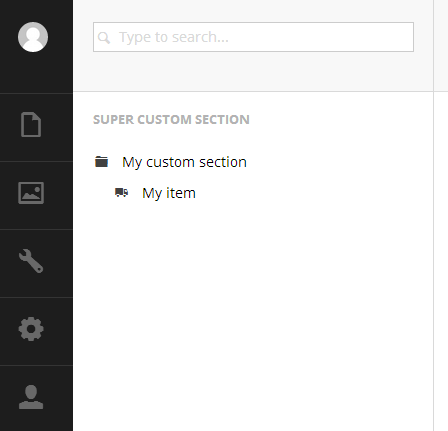Open the Settings section wrench icon
Viewport: 448px width, 431px height.
point(31,261)
